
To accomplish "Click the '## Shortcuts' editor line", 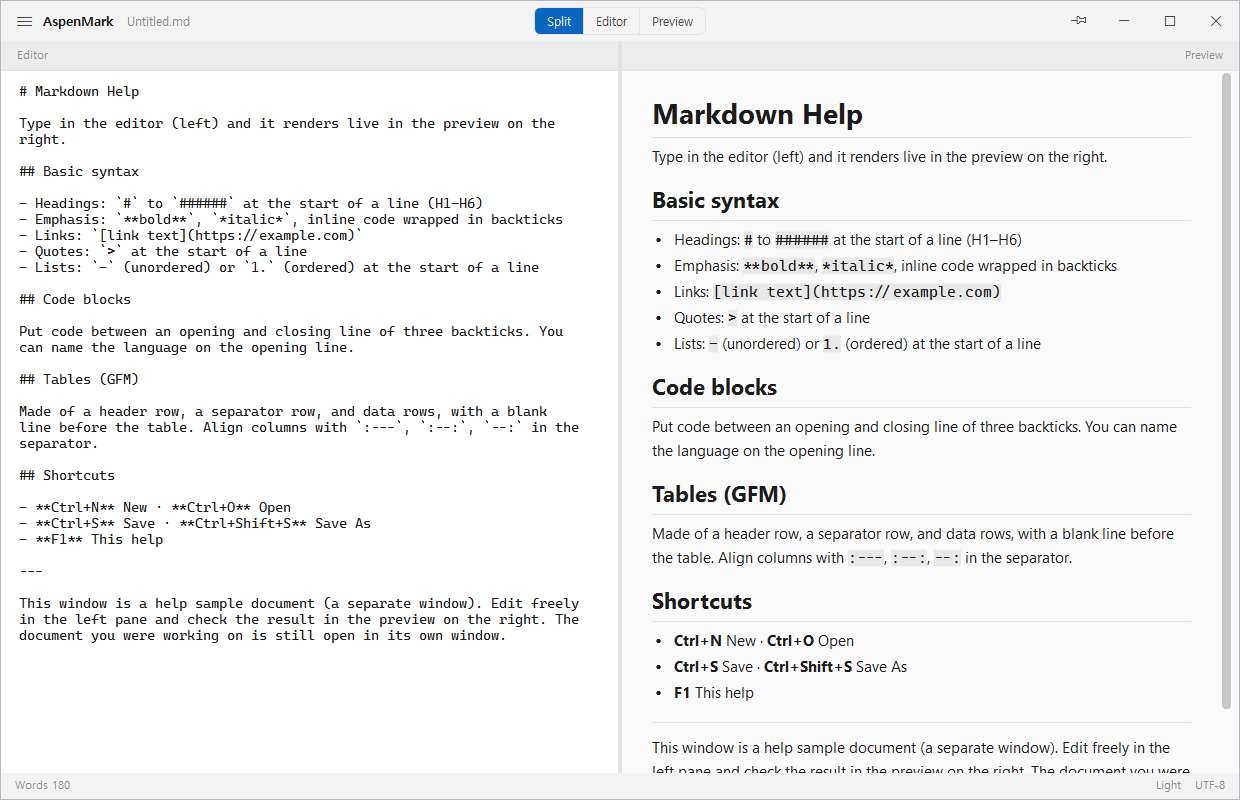I will 67,475.
